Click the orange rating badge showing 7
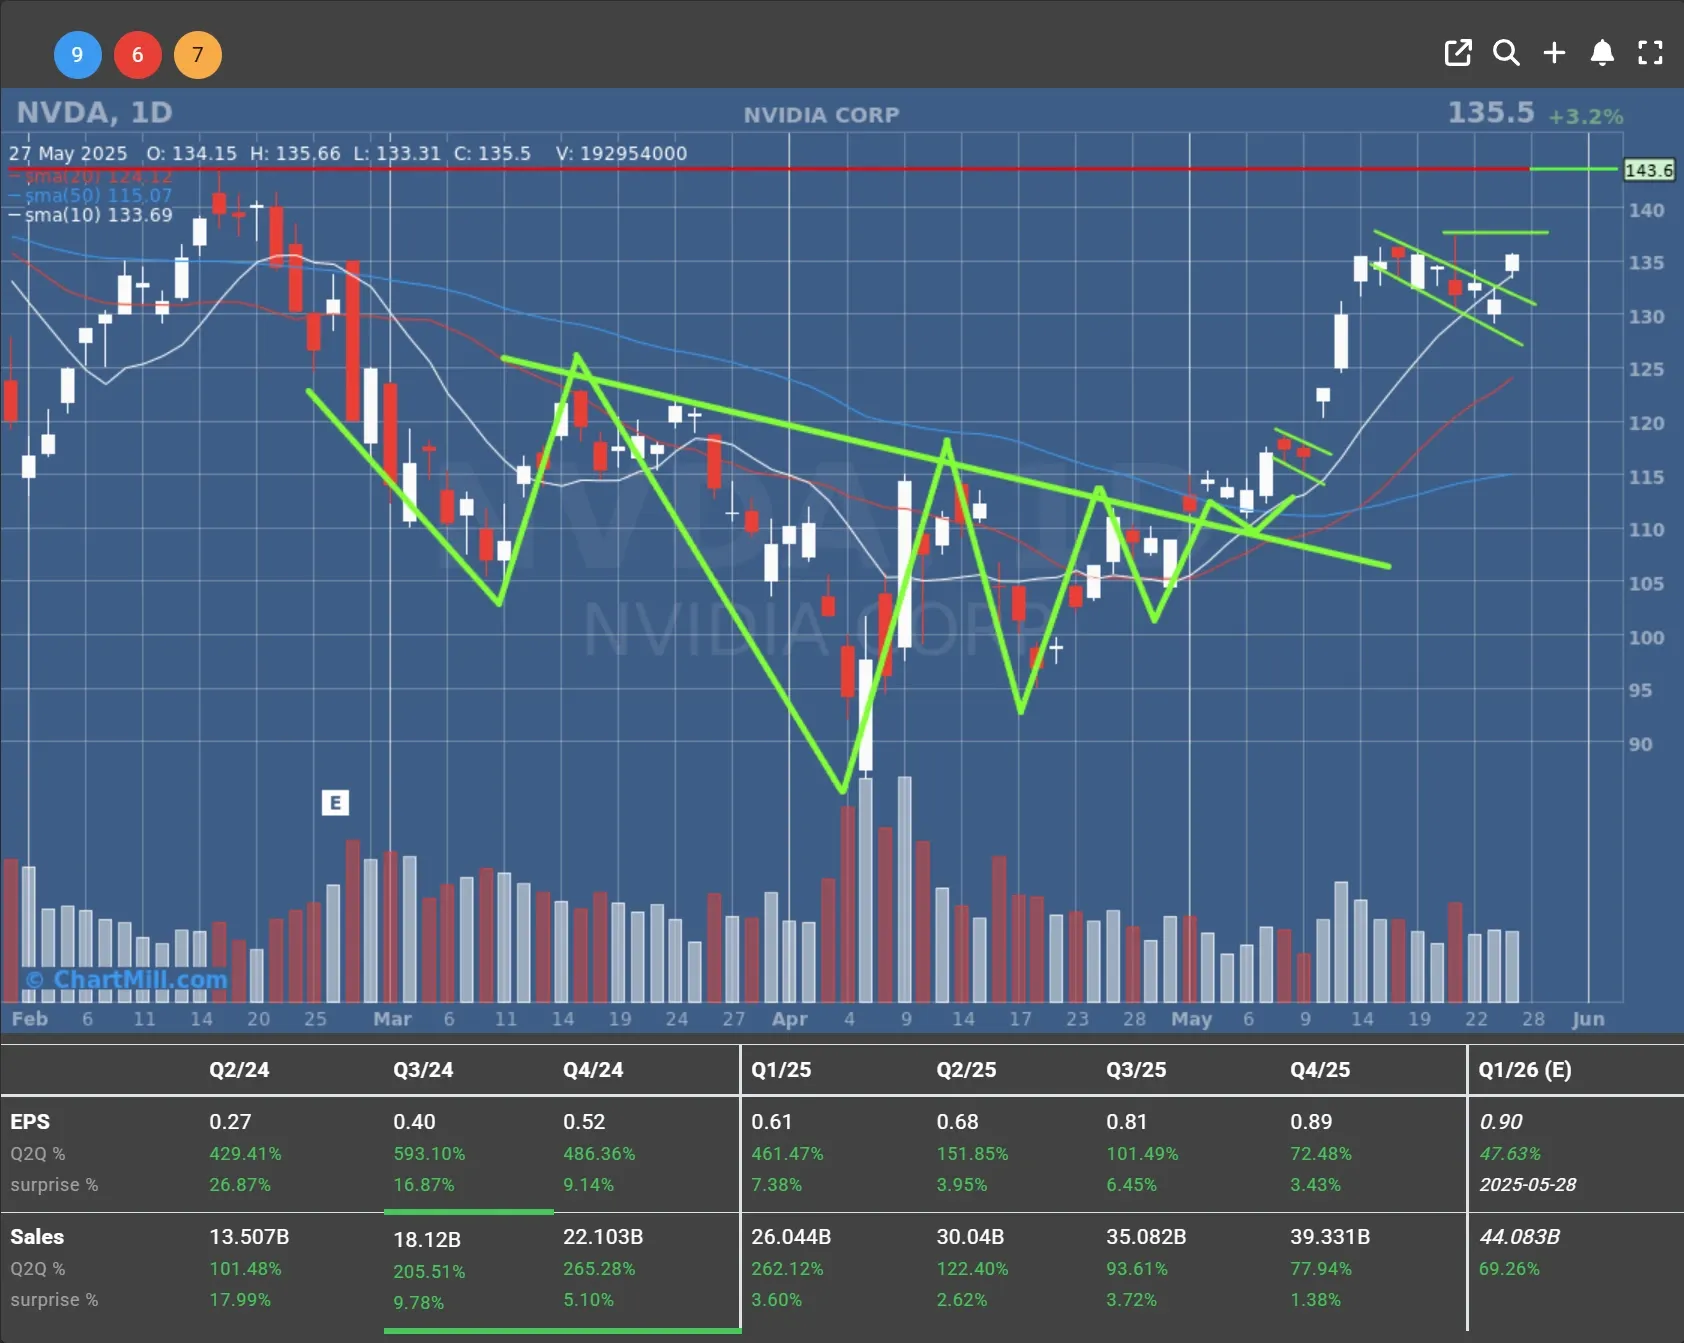The image size is (1684, 1343). coord(198,54)
